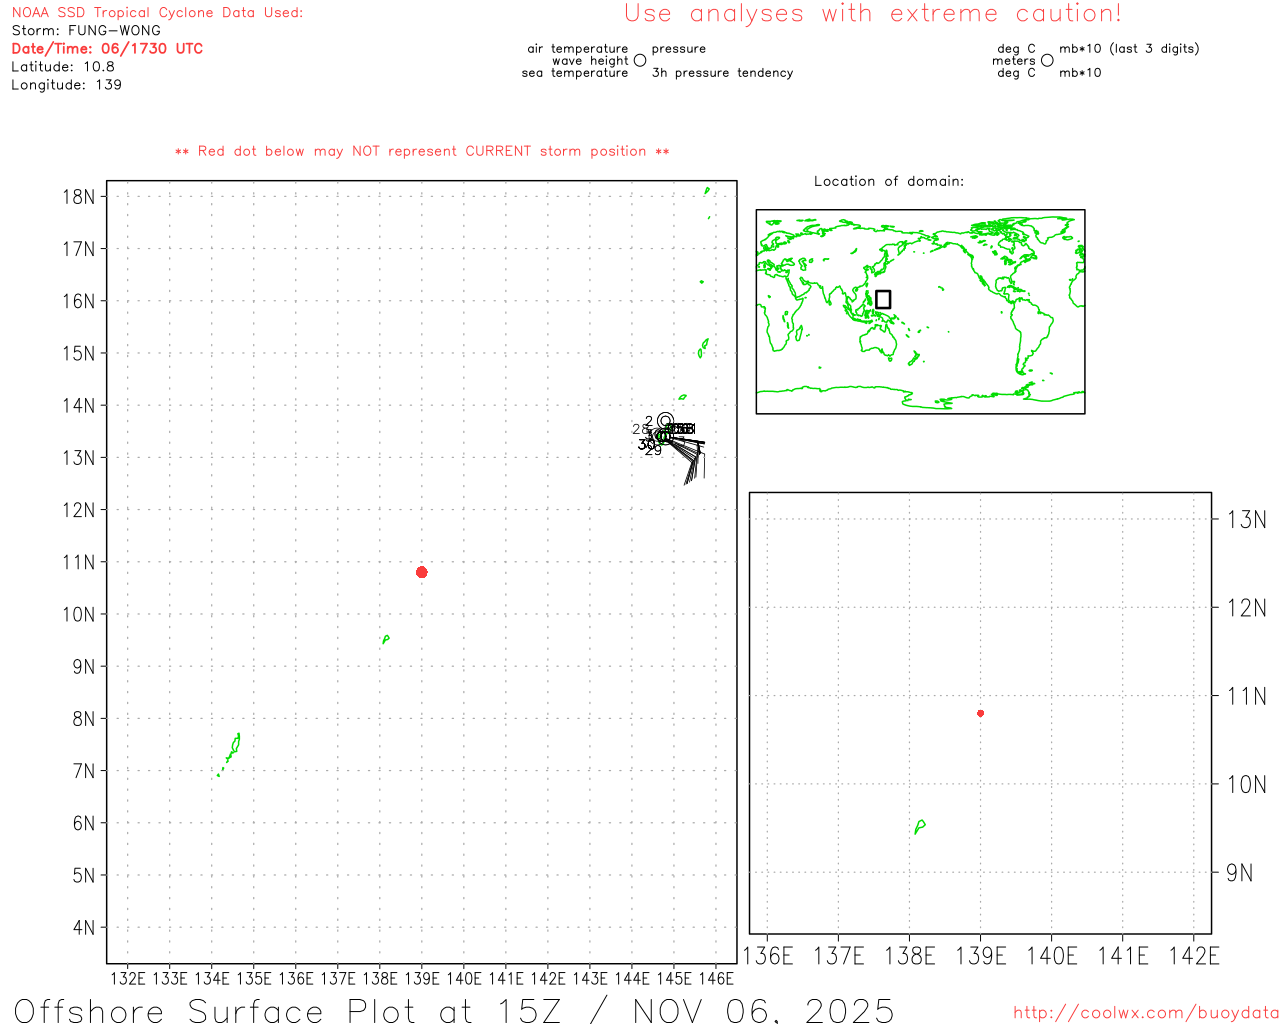Click the 'Date/Time: 06/1730 UTC' text
Viewport: 1280px width, 1024px height.
tap(107, 49)
